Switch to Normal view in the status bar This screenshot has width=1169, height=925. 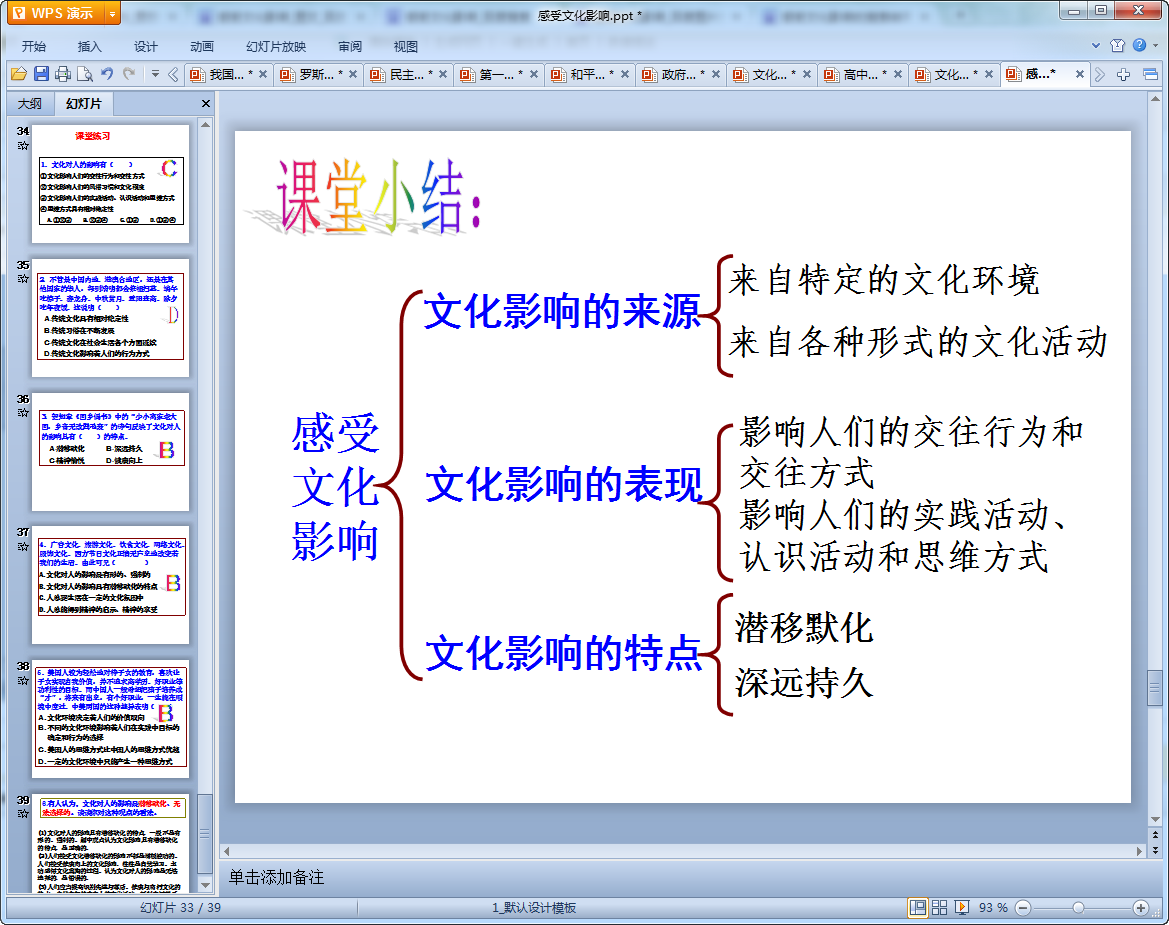[x=917, y=907]
